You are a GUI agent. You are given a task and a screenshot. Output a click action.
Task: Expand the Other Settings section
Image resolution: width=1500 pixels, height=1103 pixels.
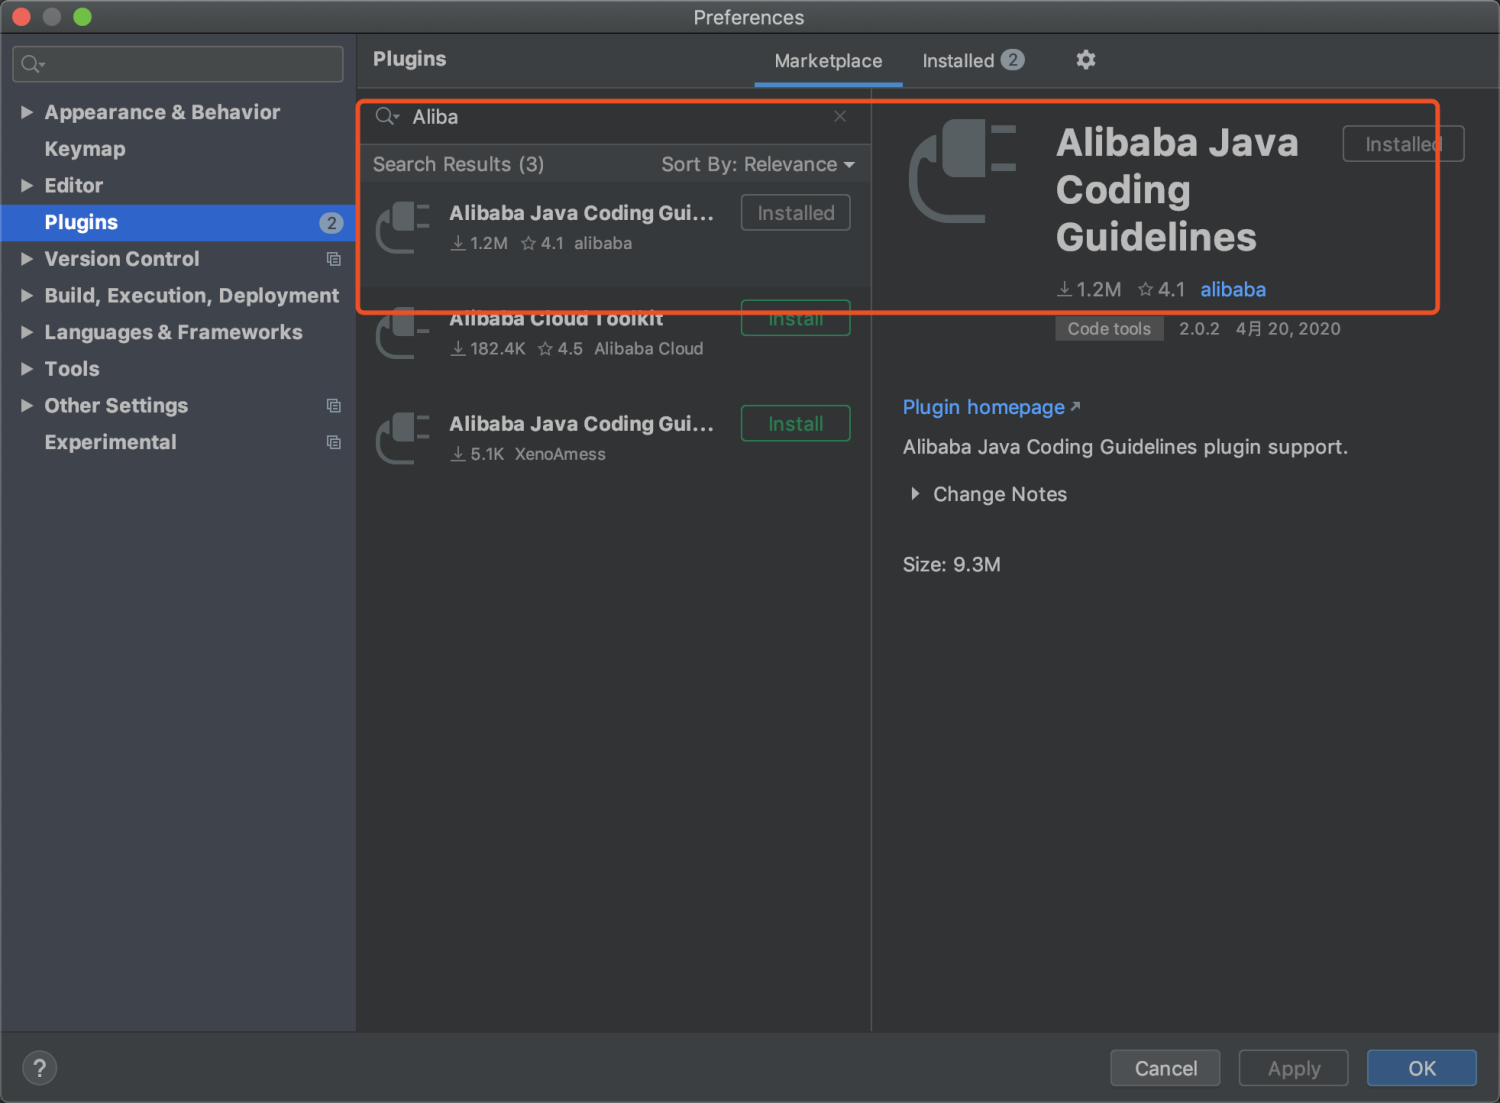point(27,405)
